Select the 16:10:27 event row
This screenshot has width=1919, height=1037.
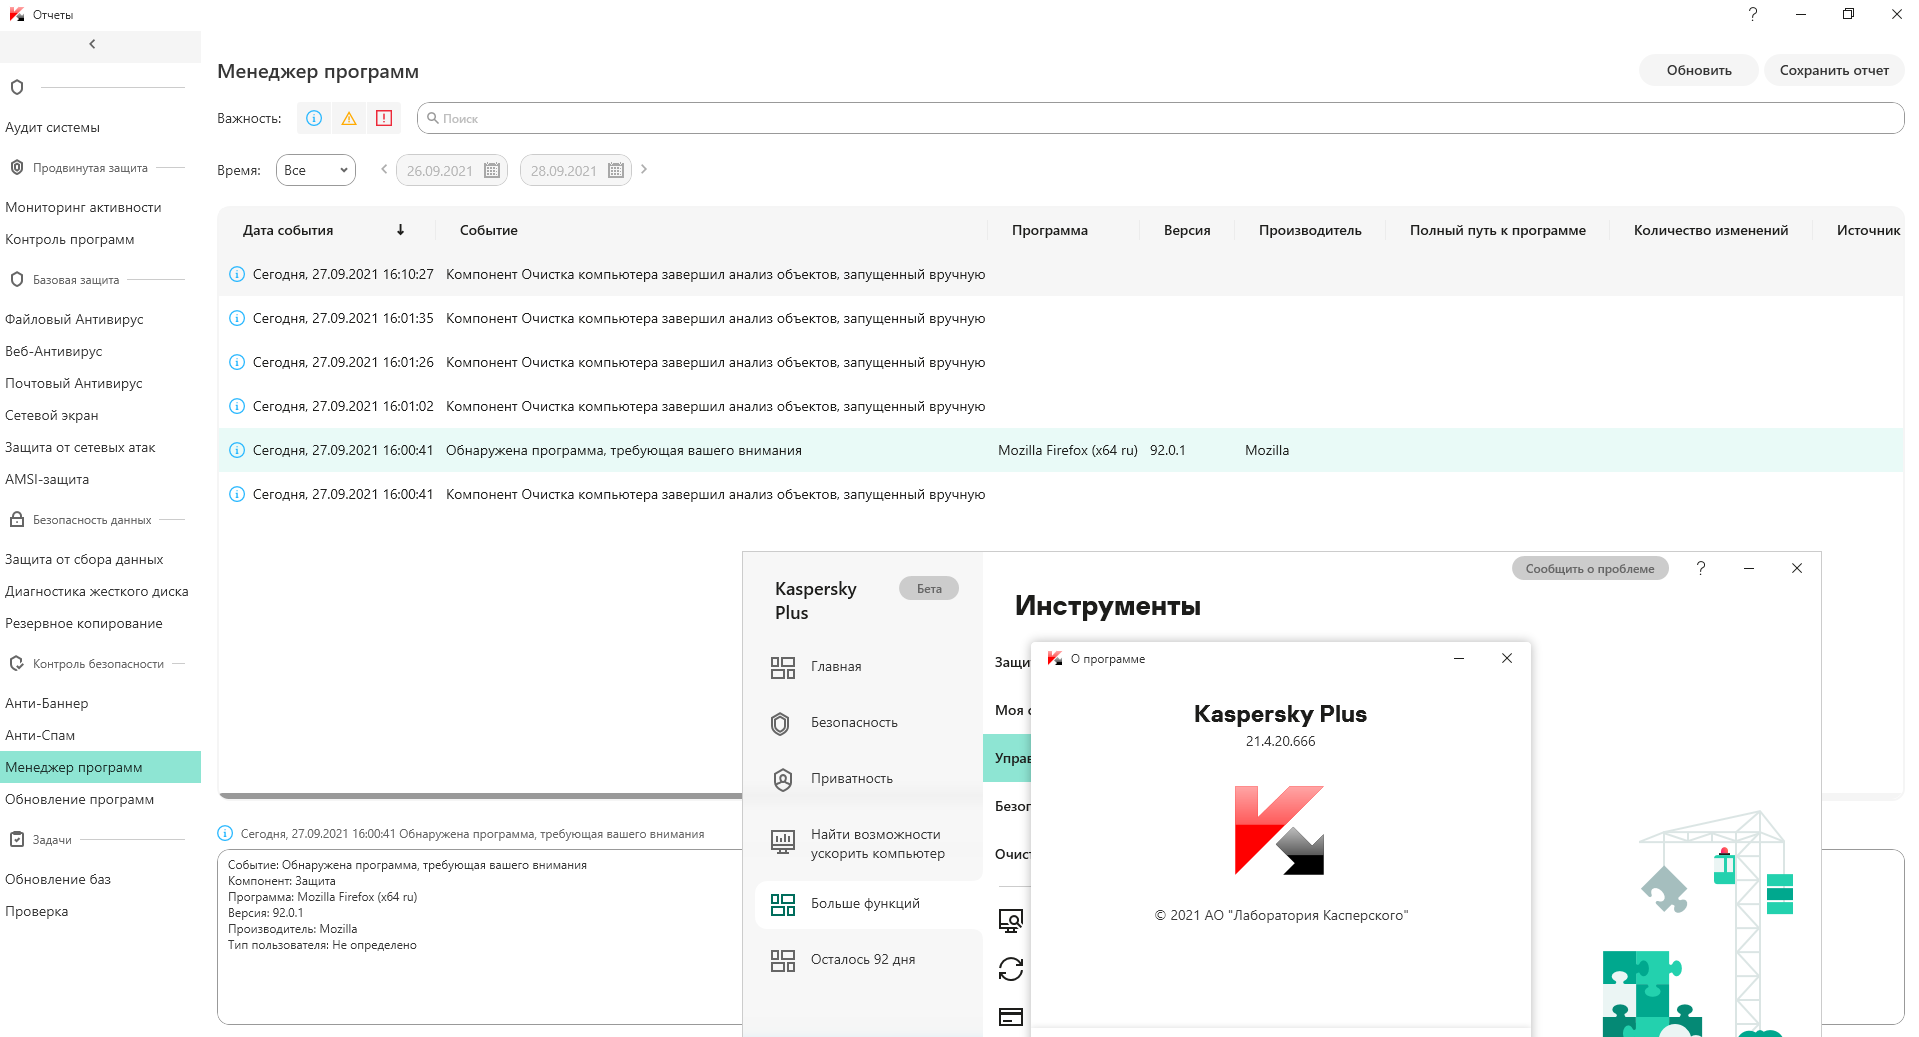click(1061, 274)
